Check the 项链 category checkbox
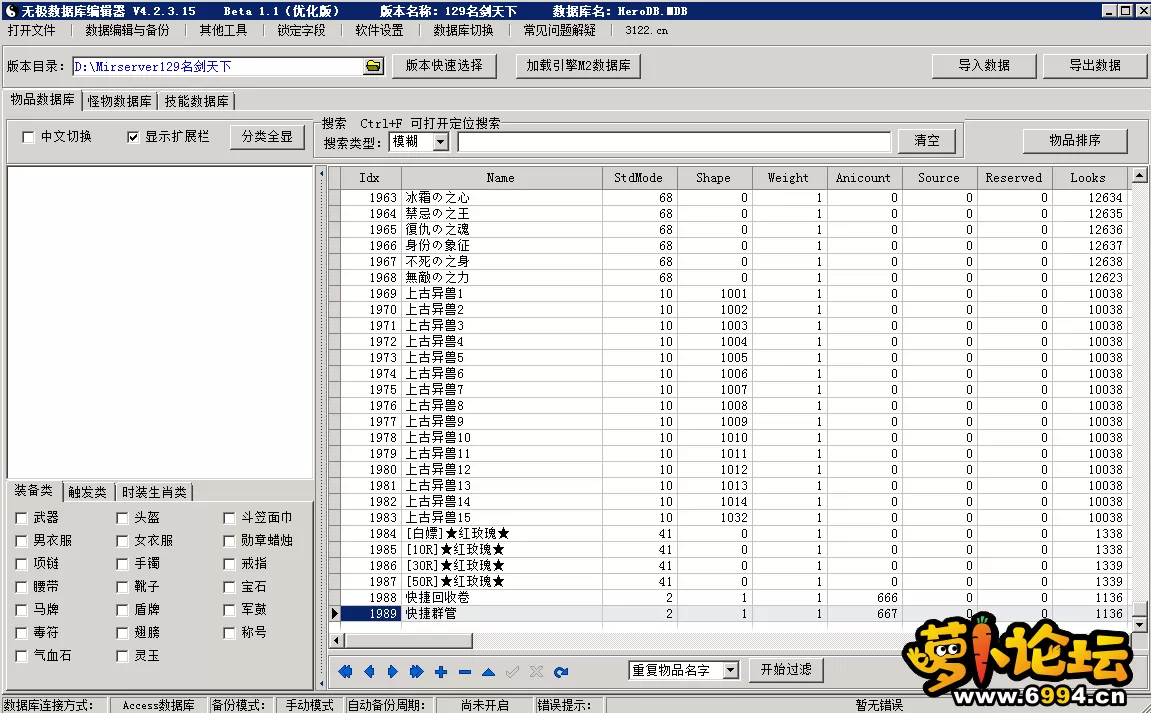 point(21,564)
